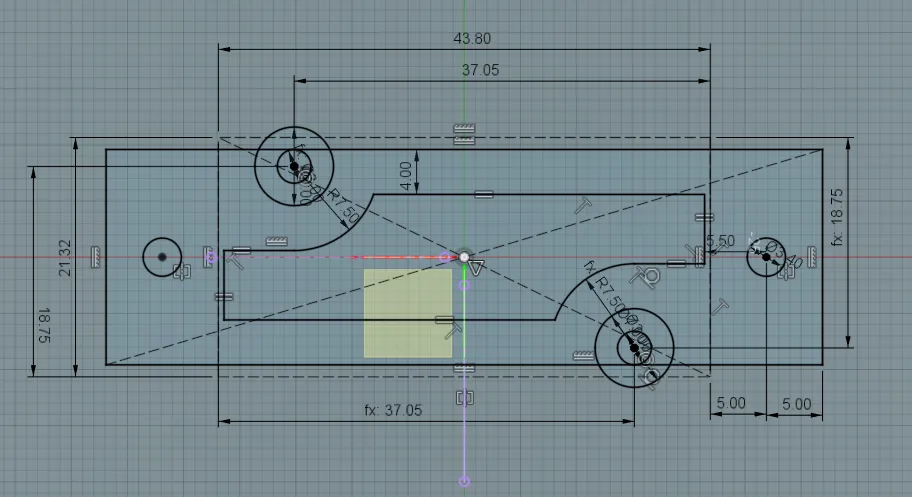Image resolution: width=912 pixels, height=497 pixels.
Task: Click vertical comb glyph at slot's left end
Action: pos(208,257)
